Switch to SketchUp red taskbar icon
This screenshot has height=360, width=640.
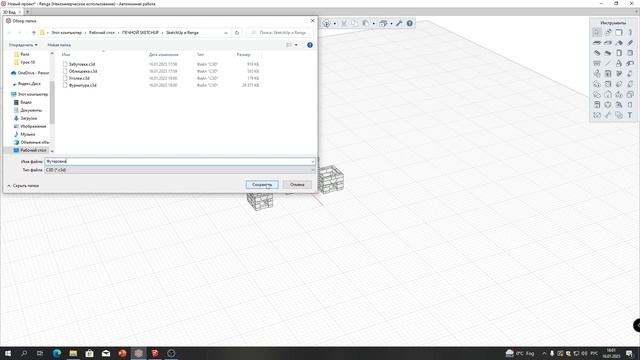point(155,353)
